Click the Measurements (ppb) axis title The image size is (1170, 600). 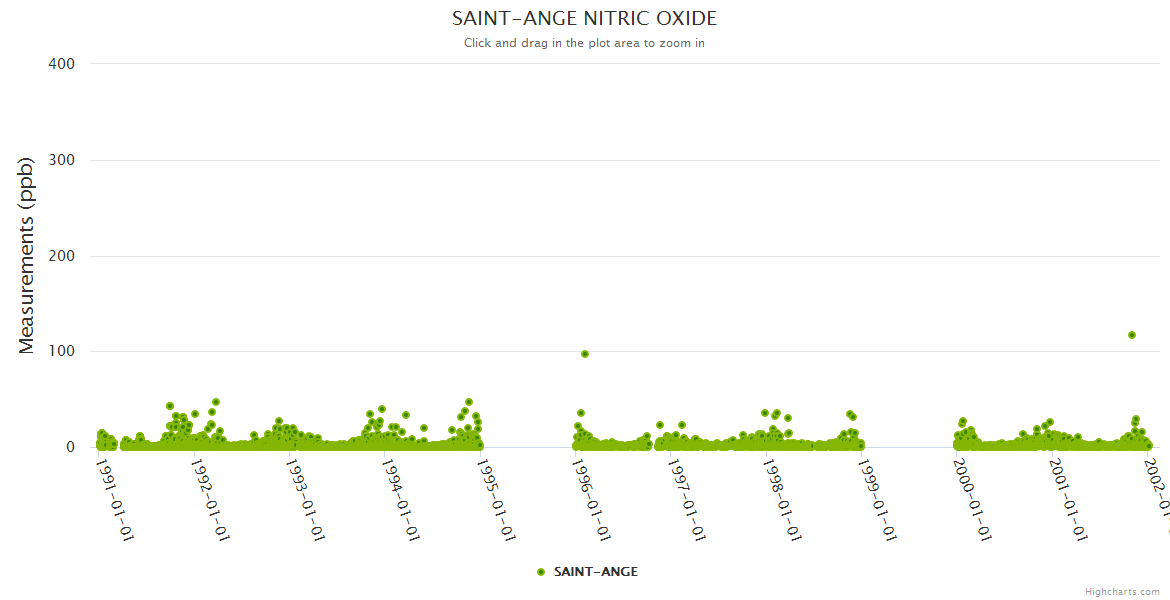pyautogui.click(x=27, y=256)
